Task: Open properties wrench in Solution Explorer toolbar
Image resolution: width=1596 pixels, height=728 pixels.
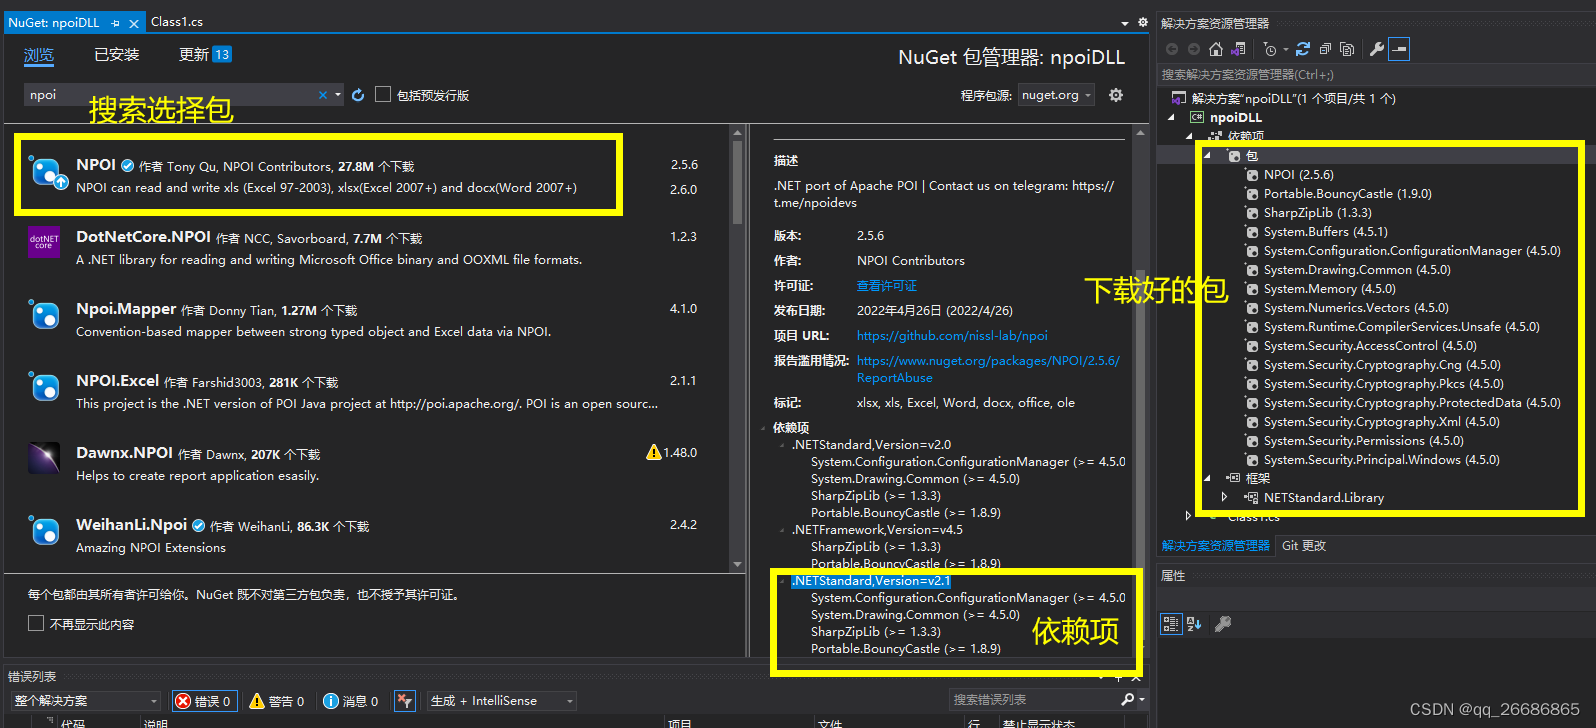Action: pyautogui.click(x=1377, y=49)
